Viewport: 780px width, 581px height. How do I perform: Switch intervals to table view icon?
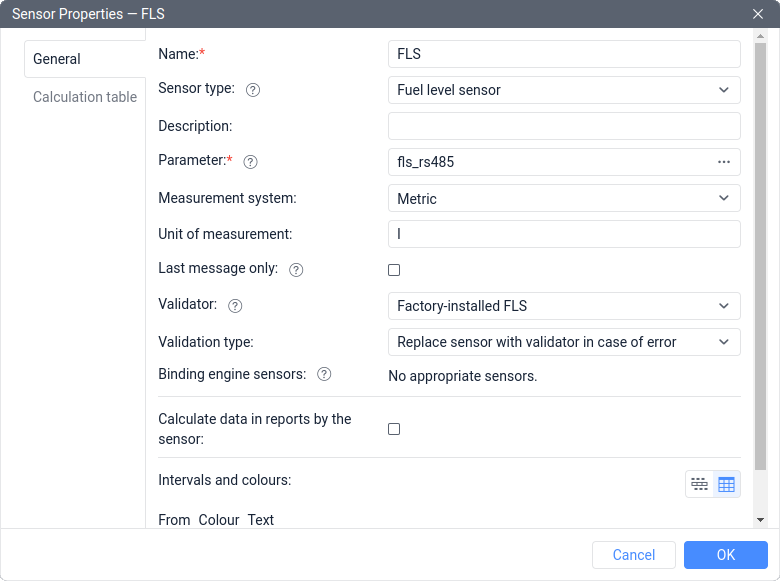pos(726,485)
